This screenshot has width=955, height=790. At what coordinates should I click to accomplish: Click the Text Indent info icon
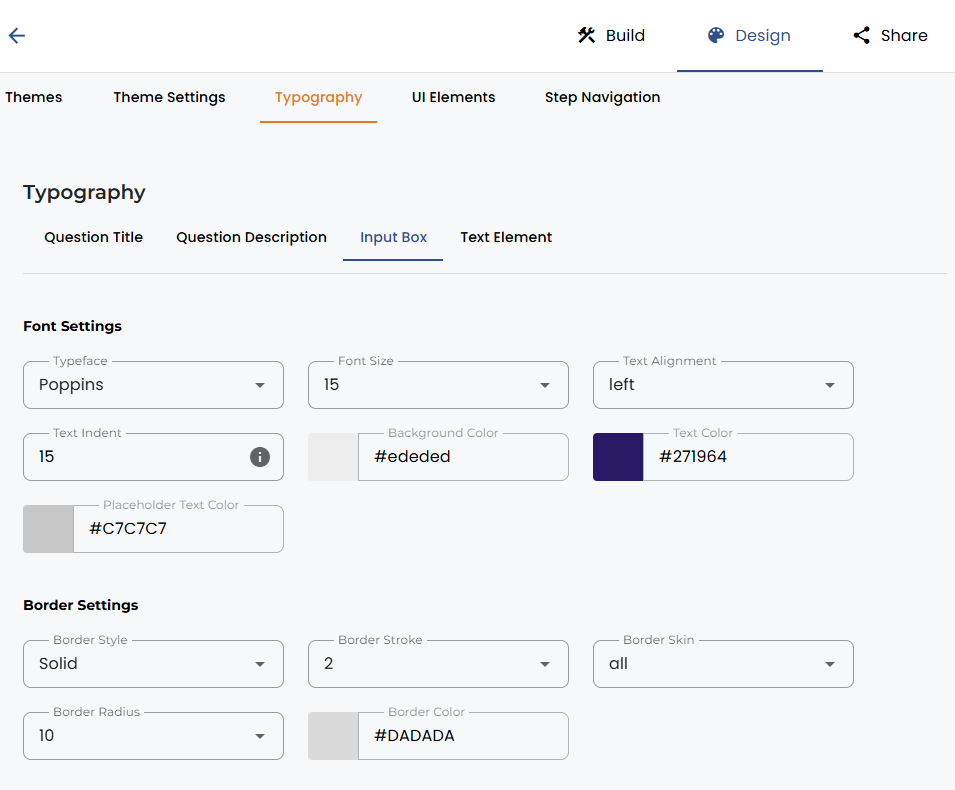(260, 457)
